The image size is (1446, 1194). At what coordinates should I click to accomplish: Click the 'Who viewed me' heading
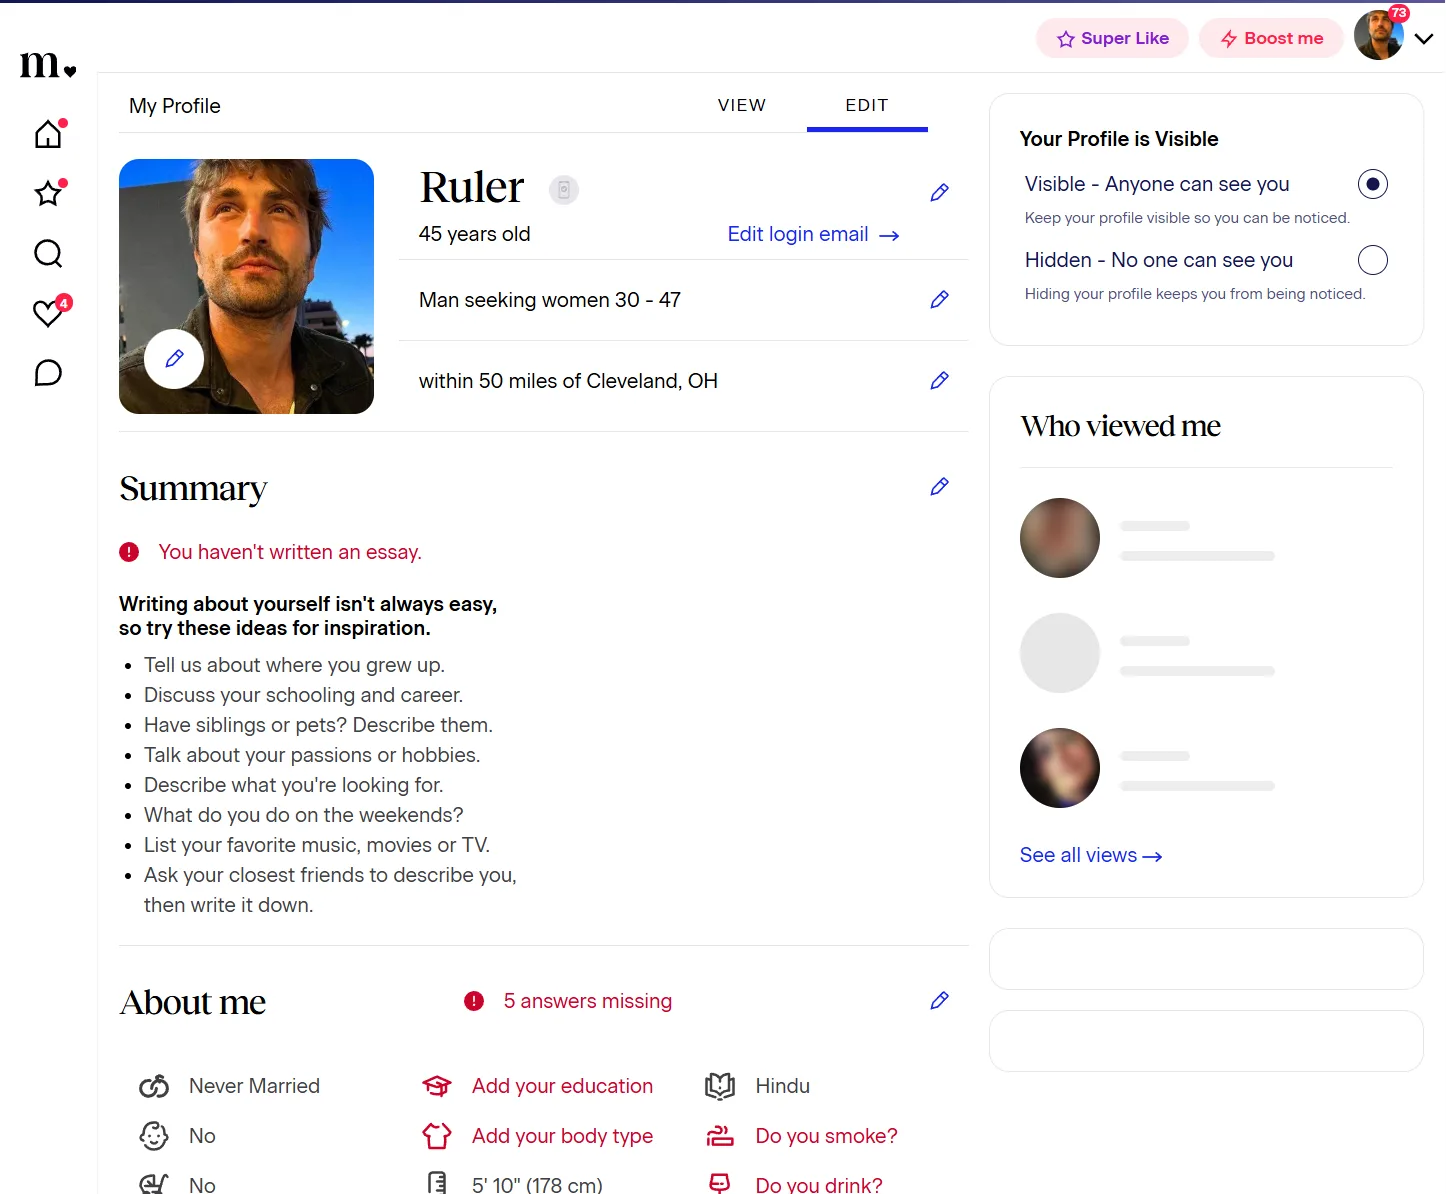point(1121,426)
